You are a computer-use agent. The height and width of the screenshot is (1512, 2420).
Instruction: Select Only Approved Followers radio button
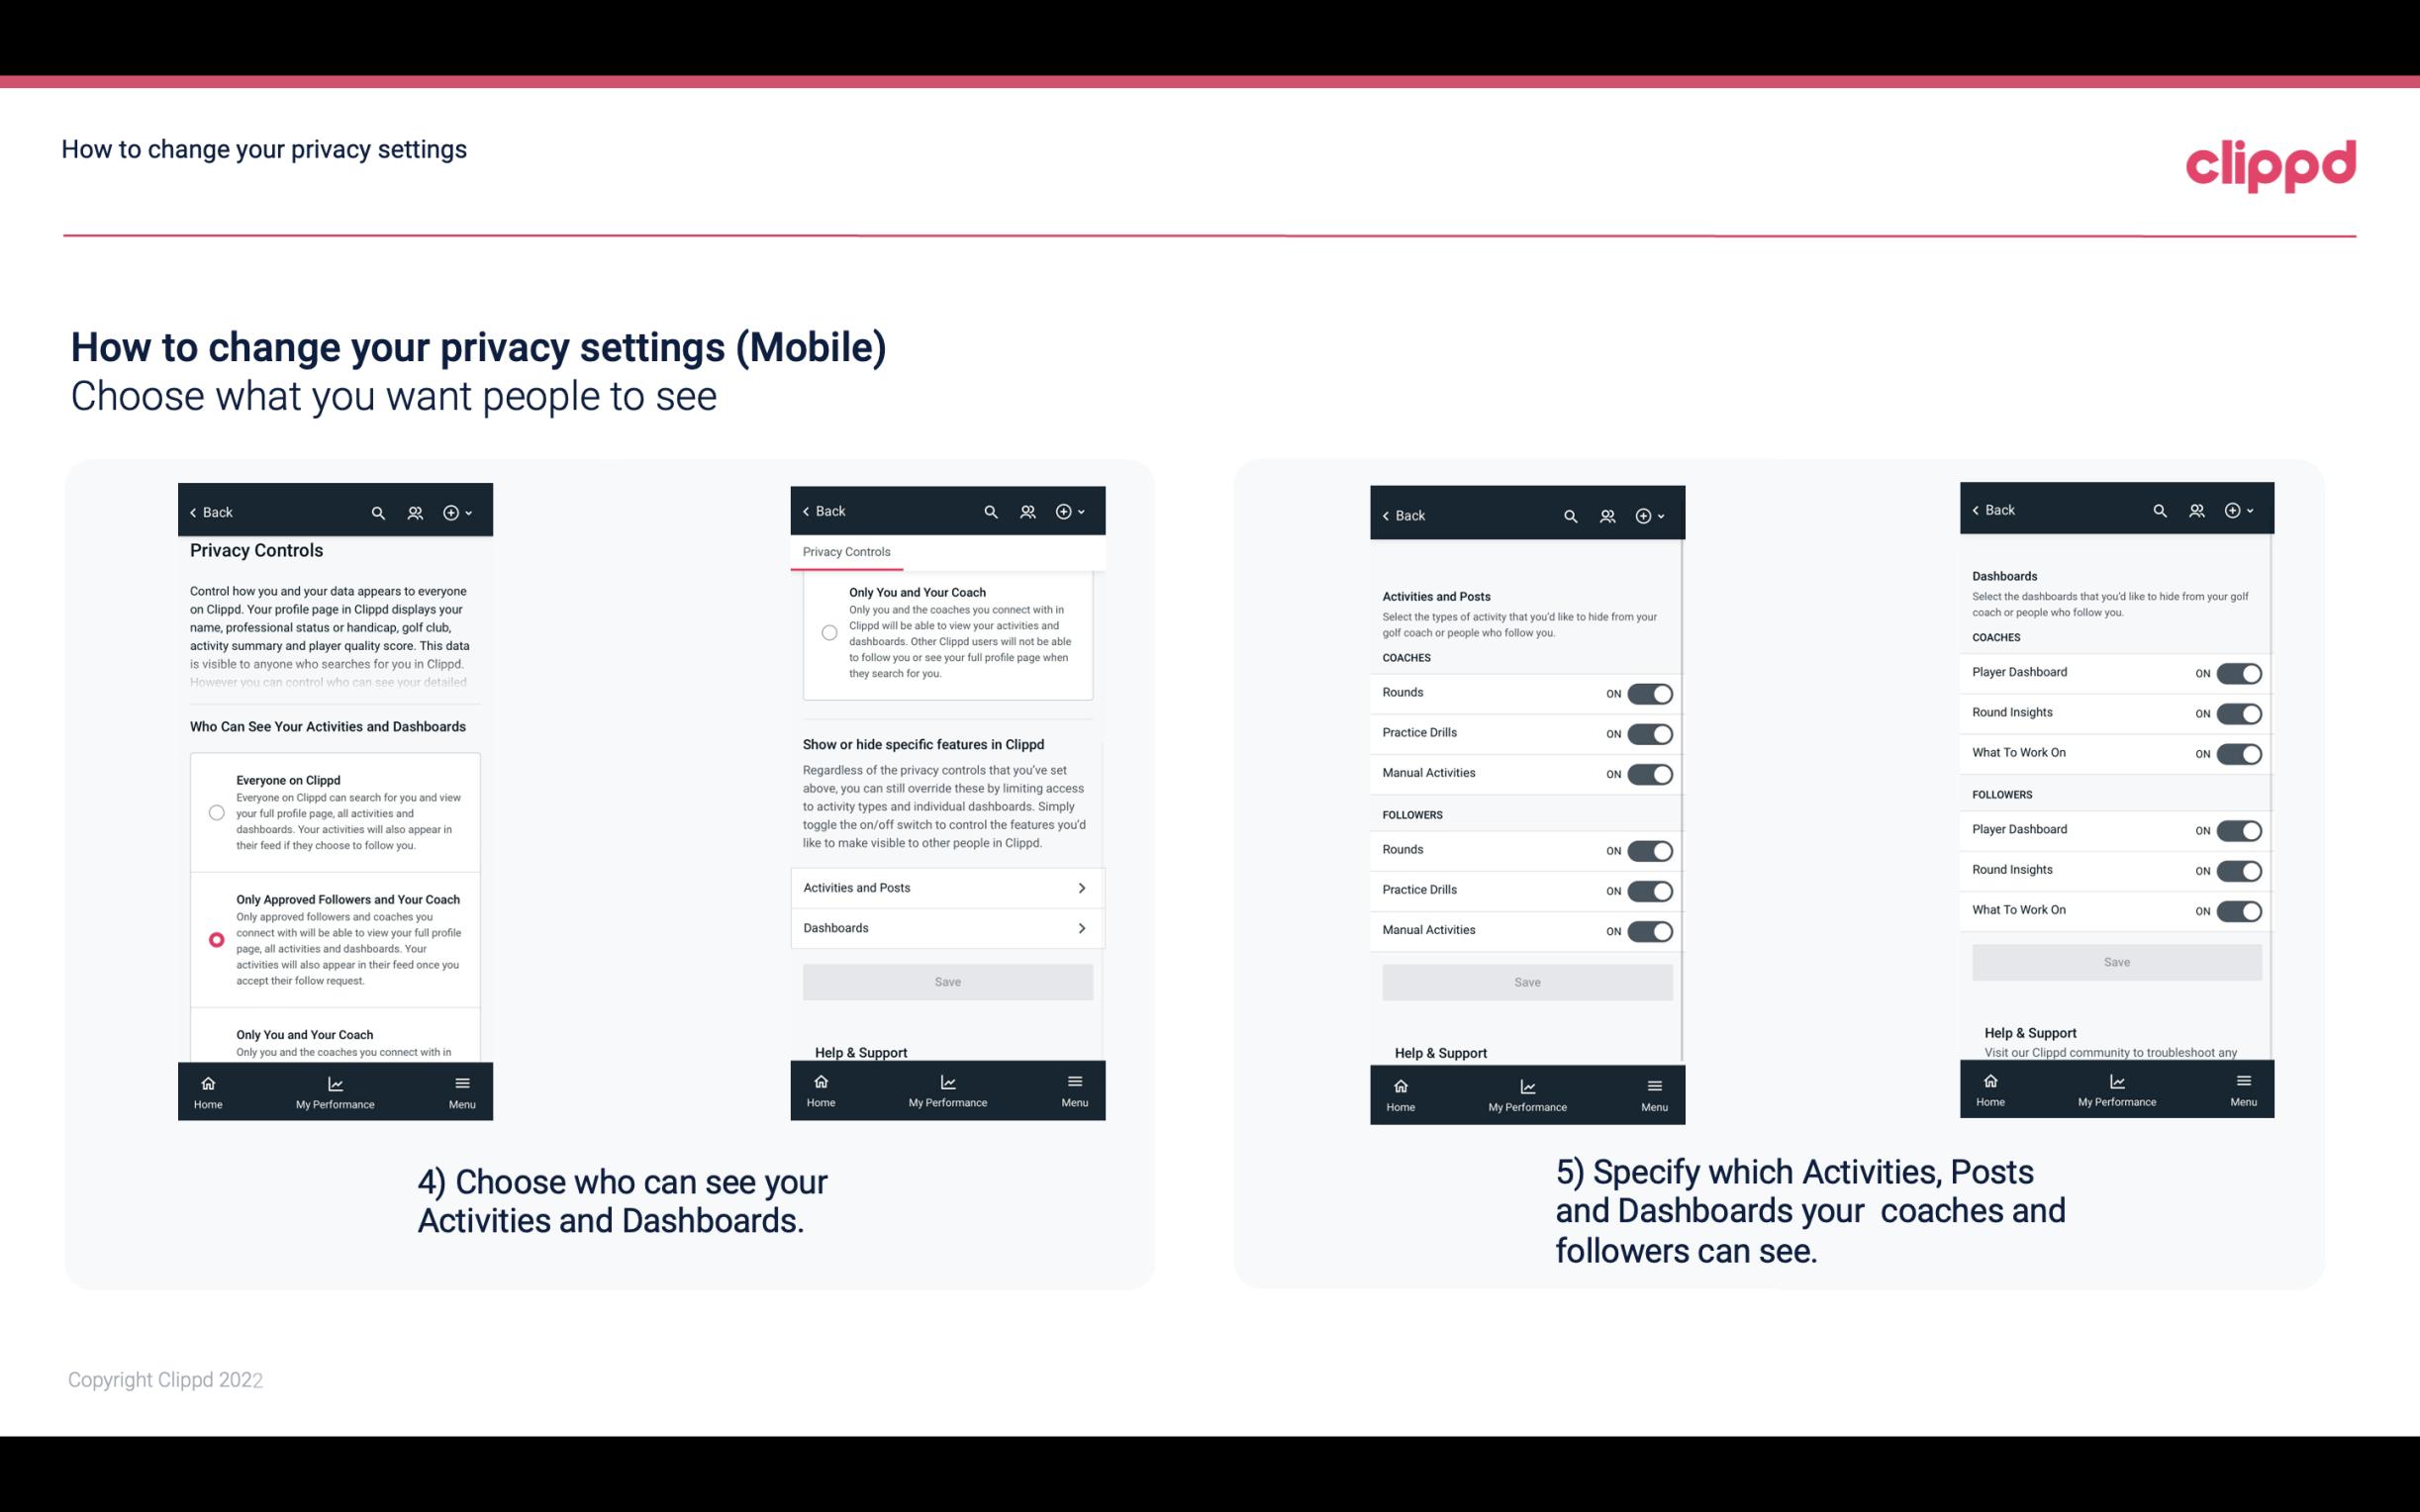click(x=216, y=941)
